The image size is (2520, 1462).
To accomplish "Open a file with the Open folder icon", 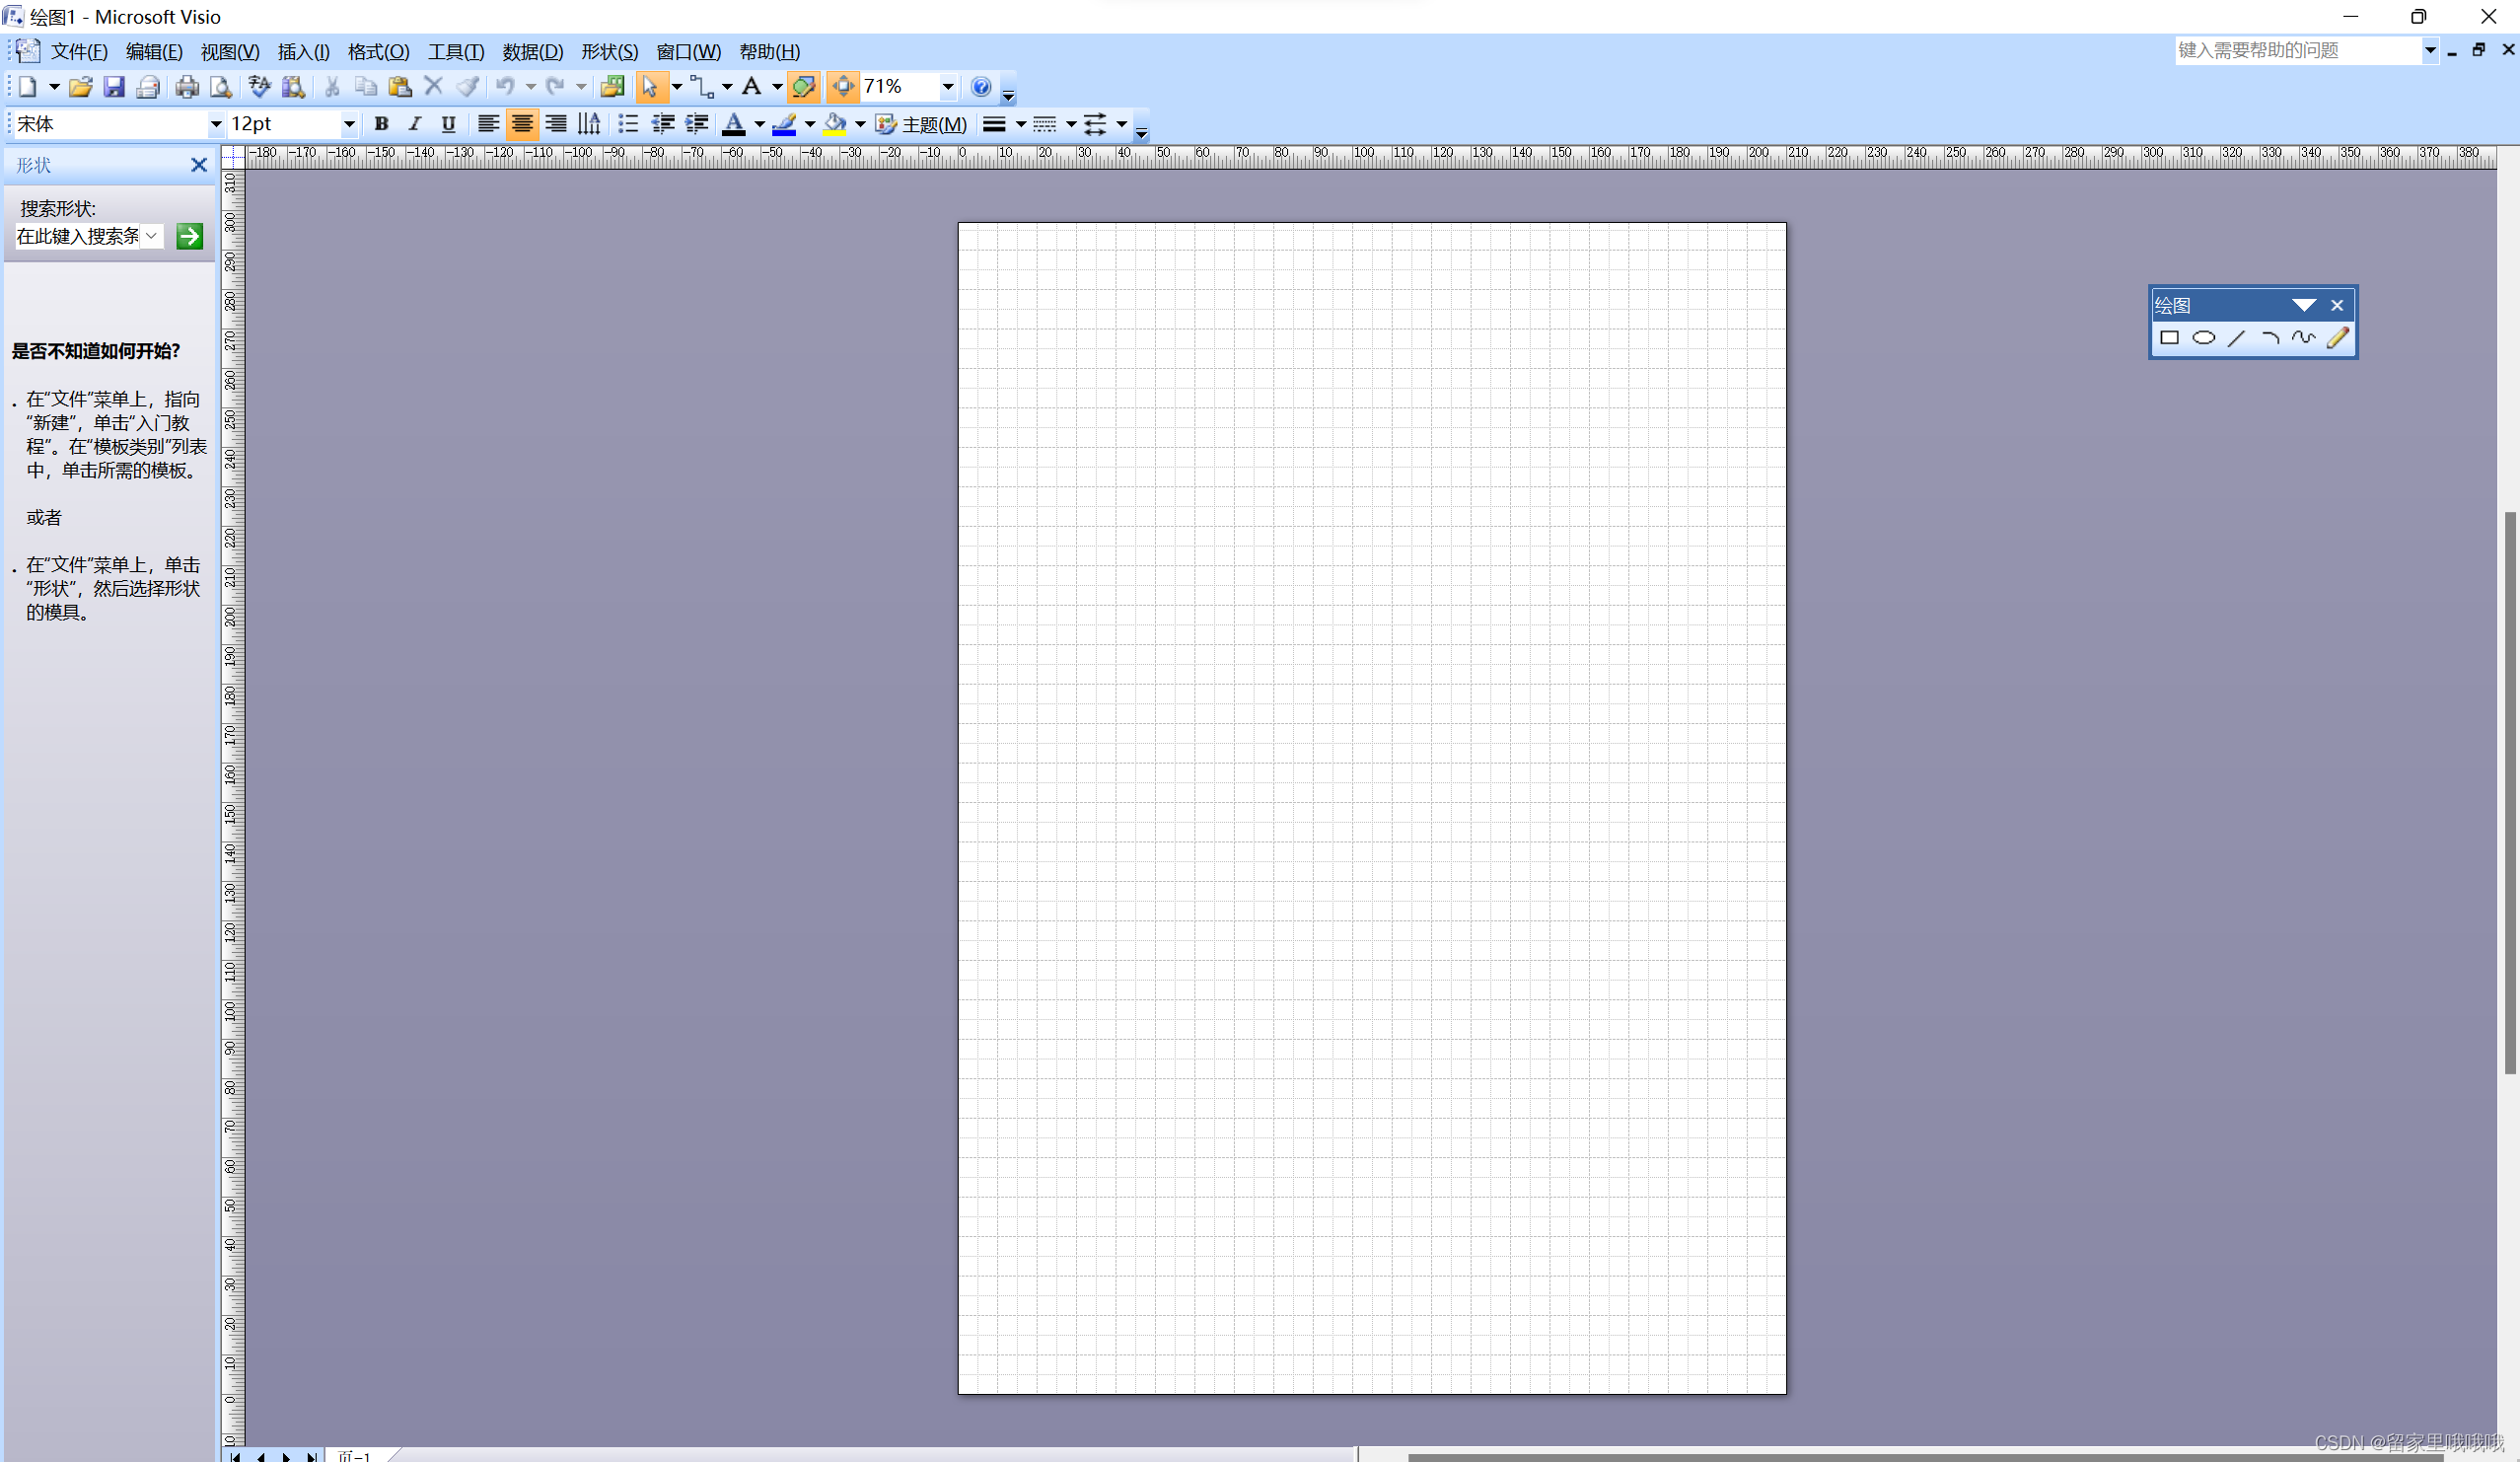I will (81, 87).
